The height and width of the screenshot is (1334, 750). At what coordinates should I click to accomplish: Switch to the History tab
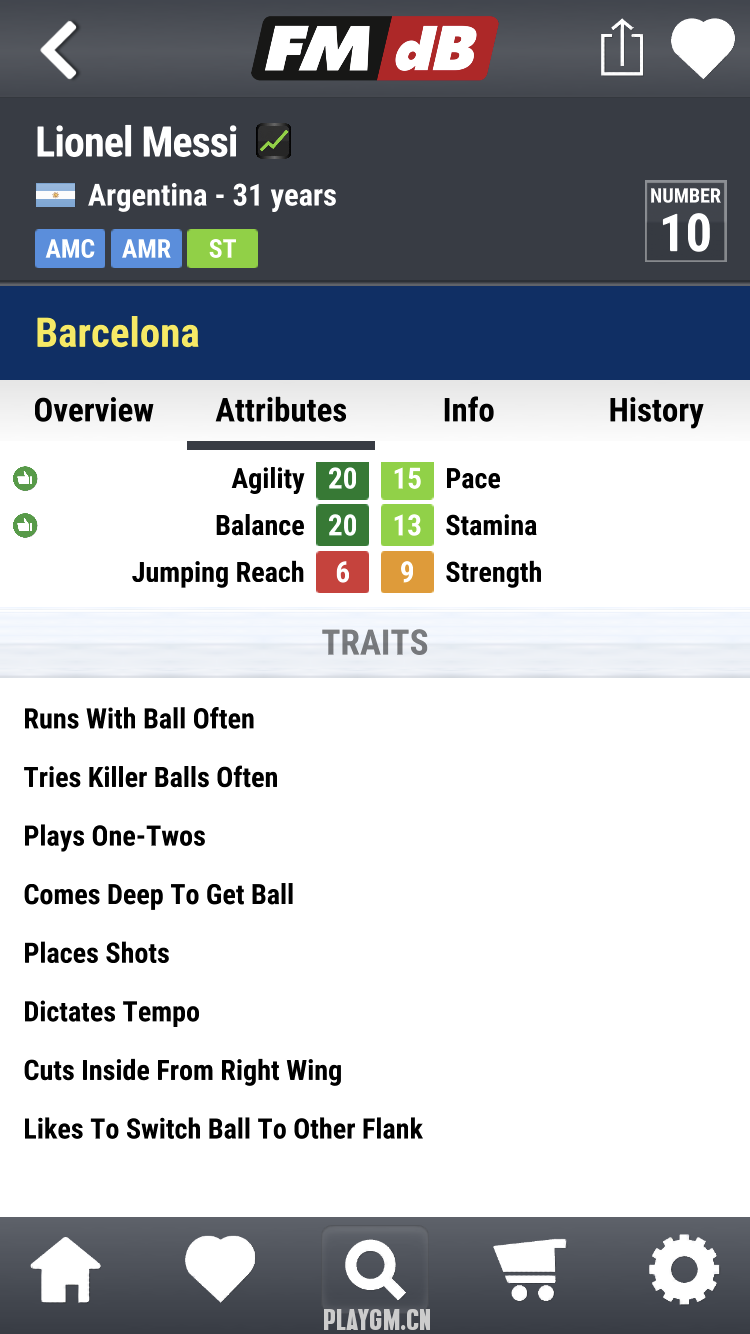[x=656, y=410]
